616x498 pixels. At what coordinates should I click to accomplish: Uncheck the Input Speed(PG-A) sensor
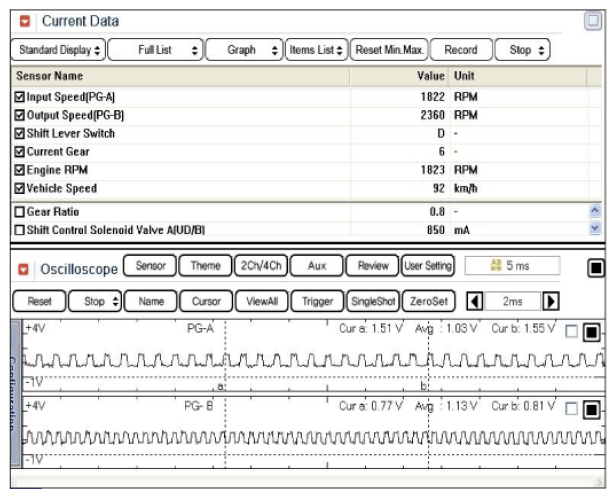click(x=21, y=97)
